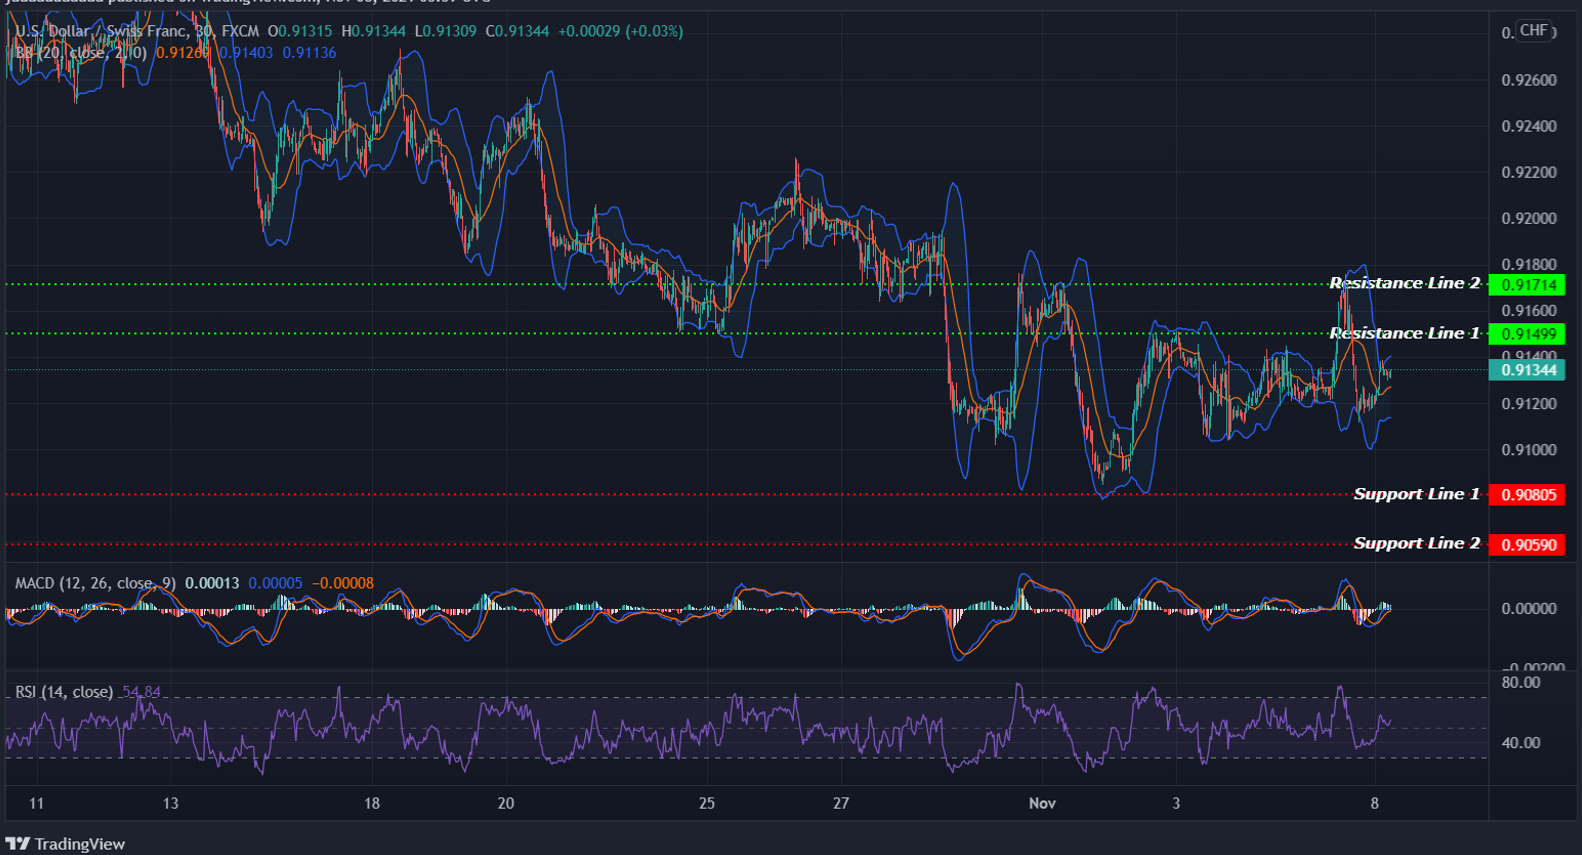
Task: Click the 0.92600 price axis label
Action: point(1529,80)
